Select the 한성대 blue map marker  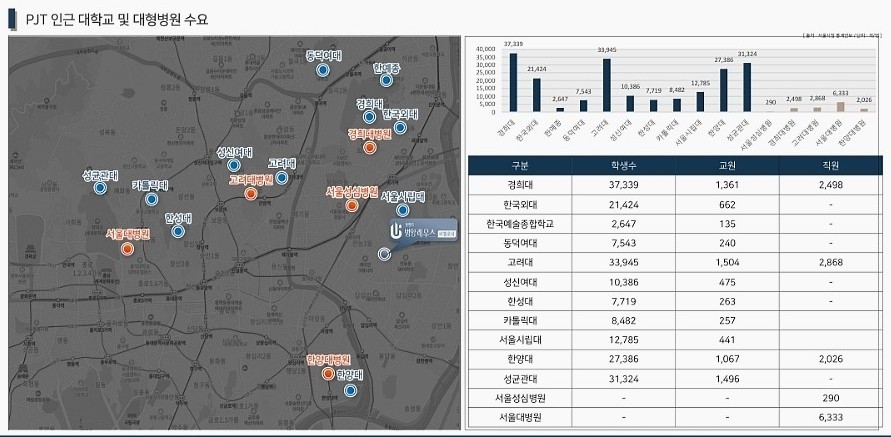(178, 231)
